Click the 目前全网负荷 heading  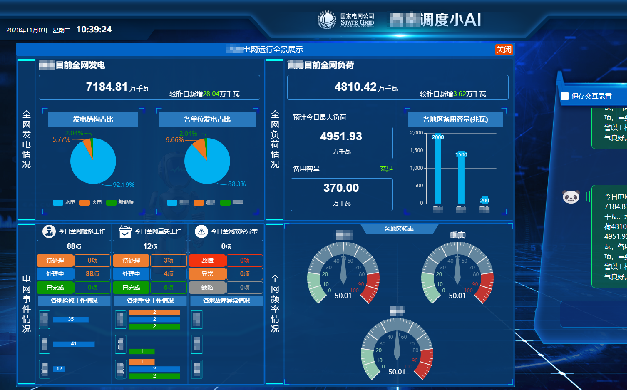tap(329, 65)
